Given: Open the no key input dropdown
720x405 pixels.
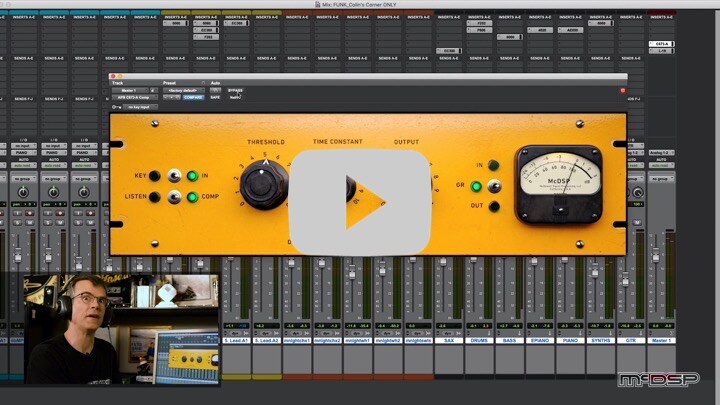Looking at the screenshot, I should 140,107.
